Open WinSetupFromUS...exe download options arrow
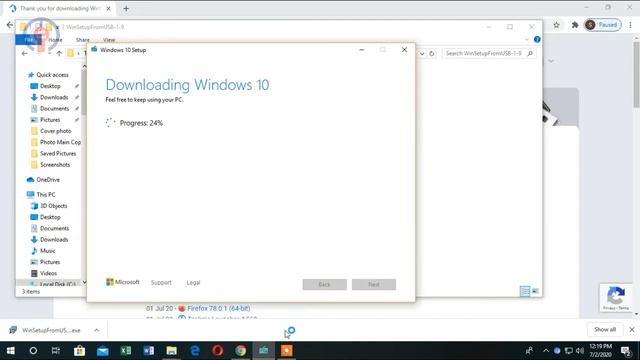This screenshot has height=360, width=640. [96, 330]
